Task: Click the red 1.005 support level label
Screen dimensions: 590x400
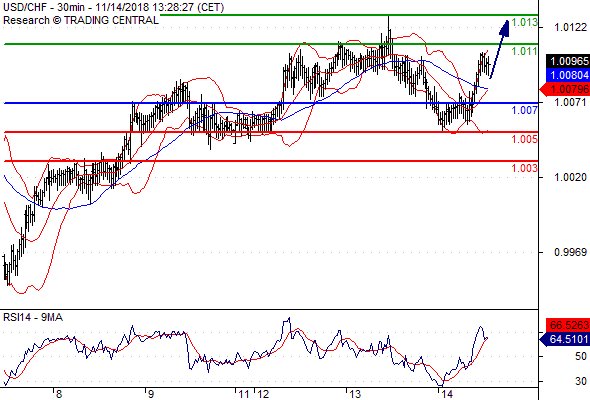Action: click(525, 139)
